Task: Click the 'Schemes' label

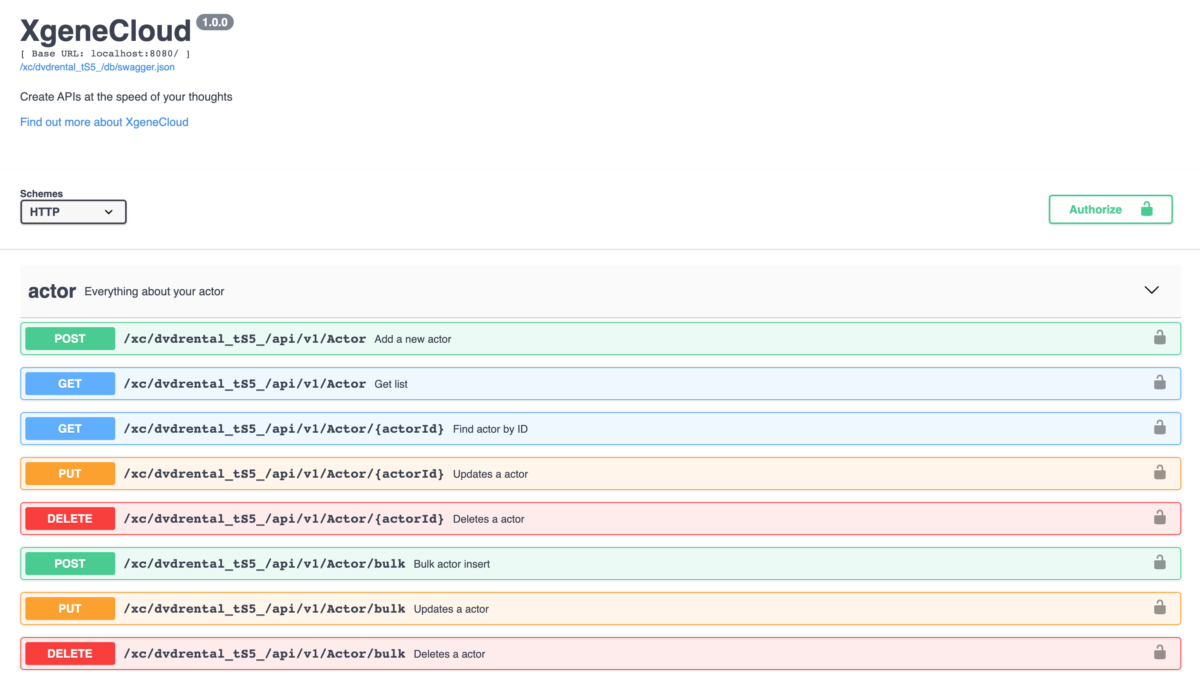Action: tap(41, 193)
